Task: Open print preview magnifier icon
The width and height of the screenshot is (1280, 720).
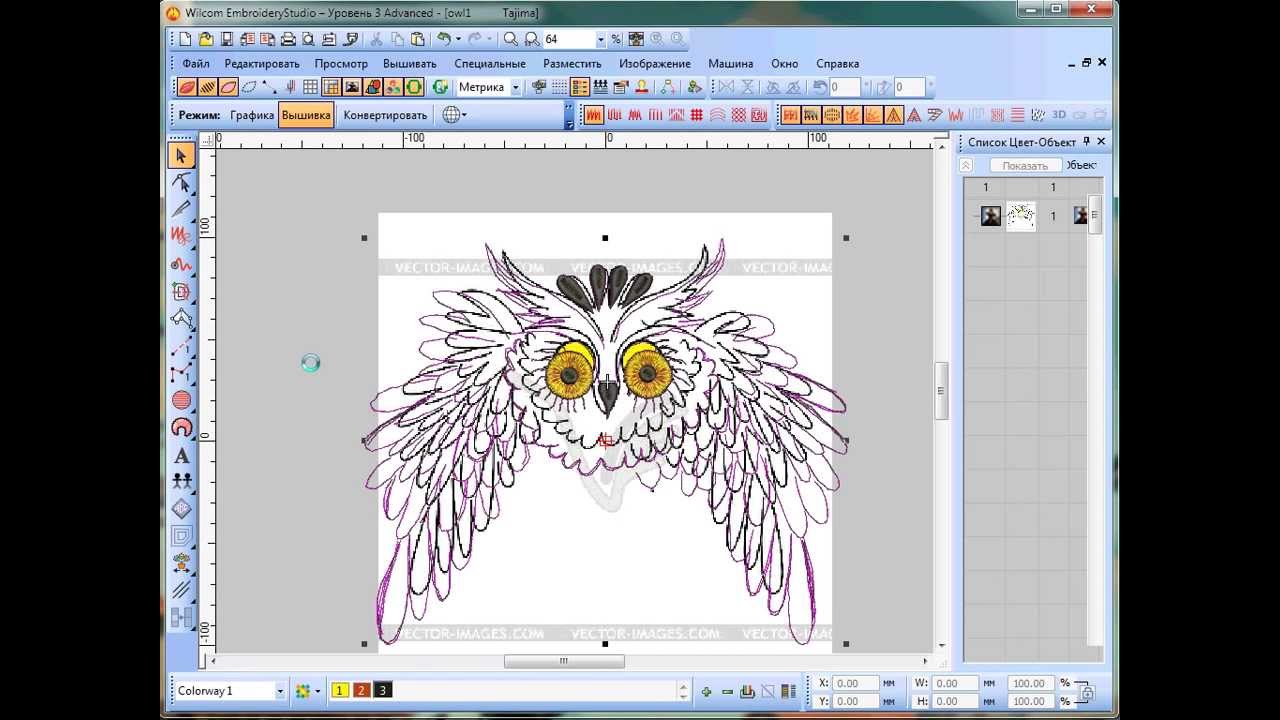Action: 308,39
